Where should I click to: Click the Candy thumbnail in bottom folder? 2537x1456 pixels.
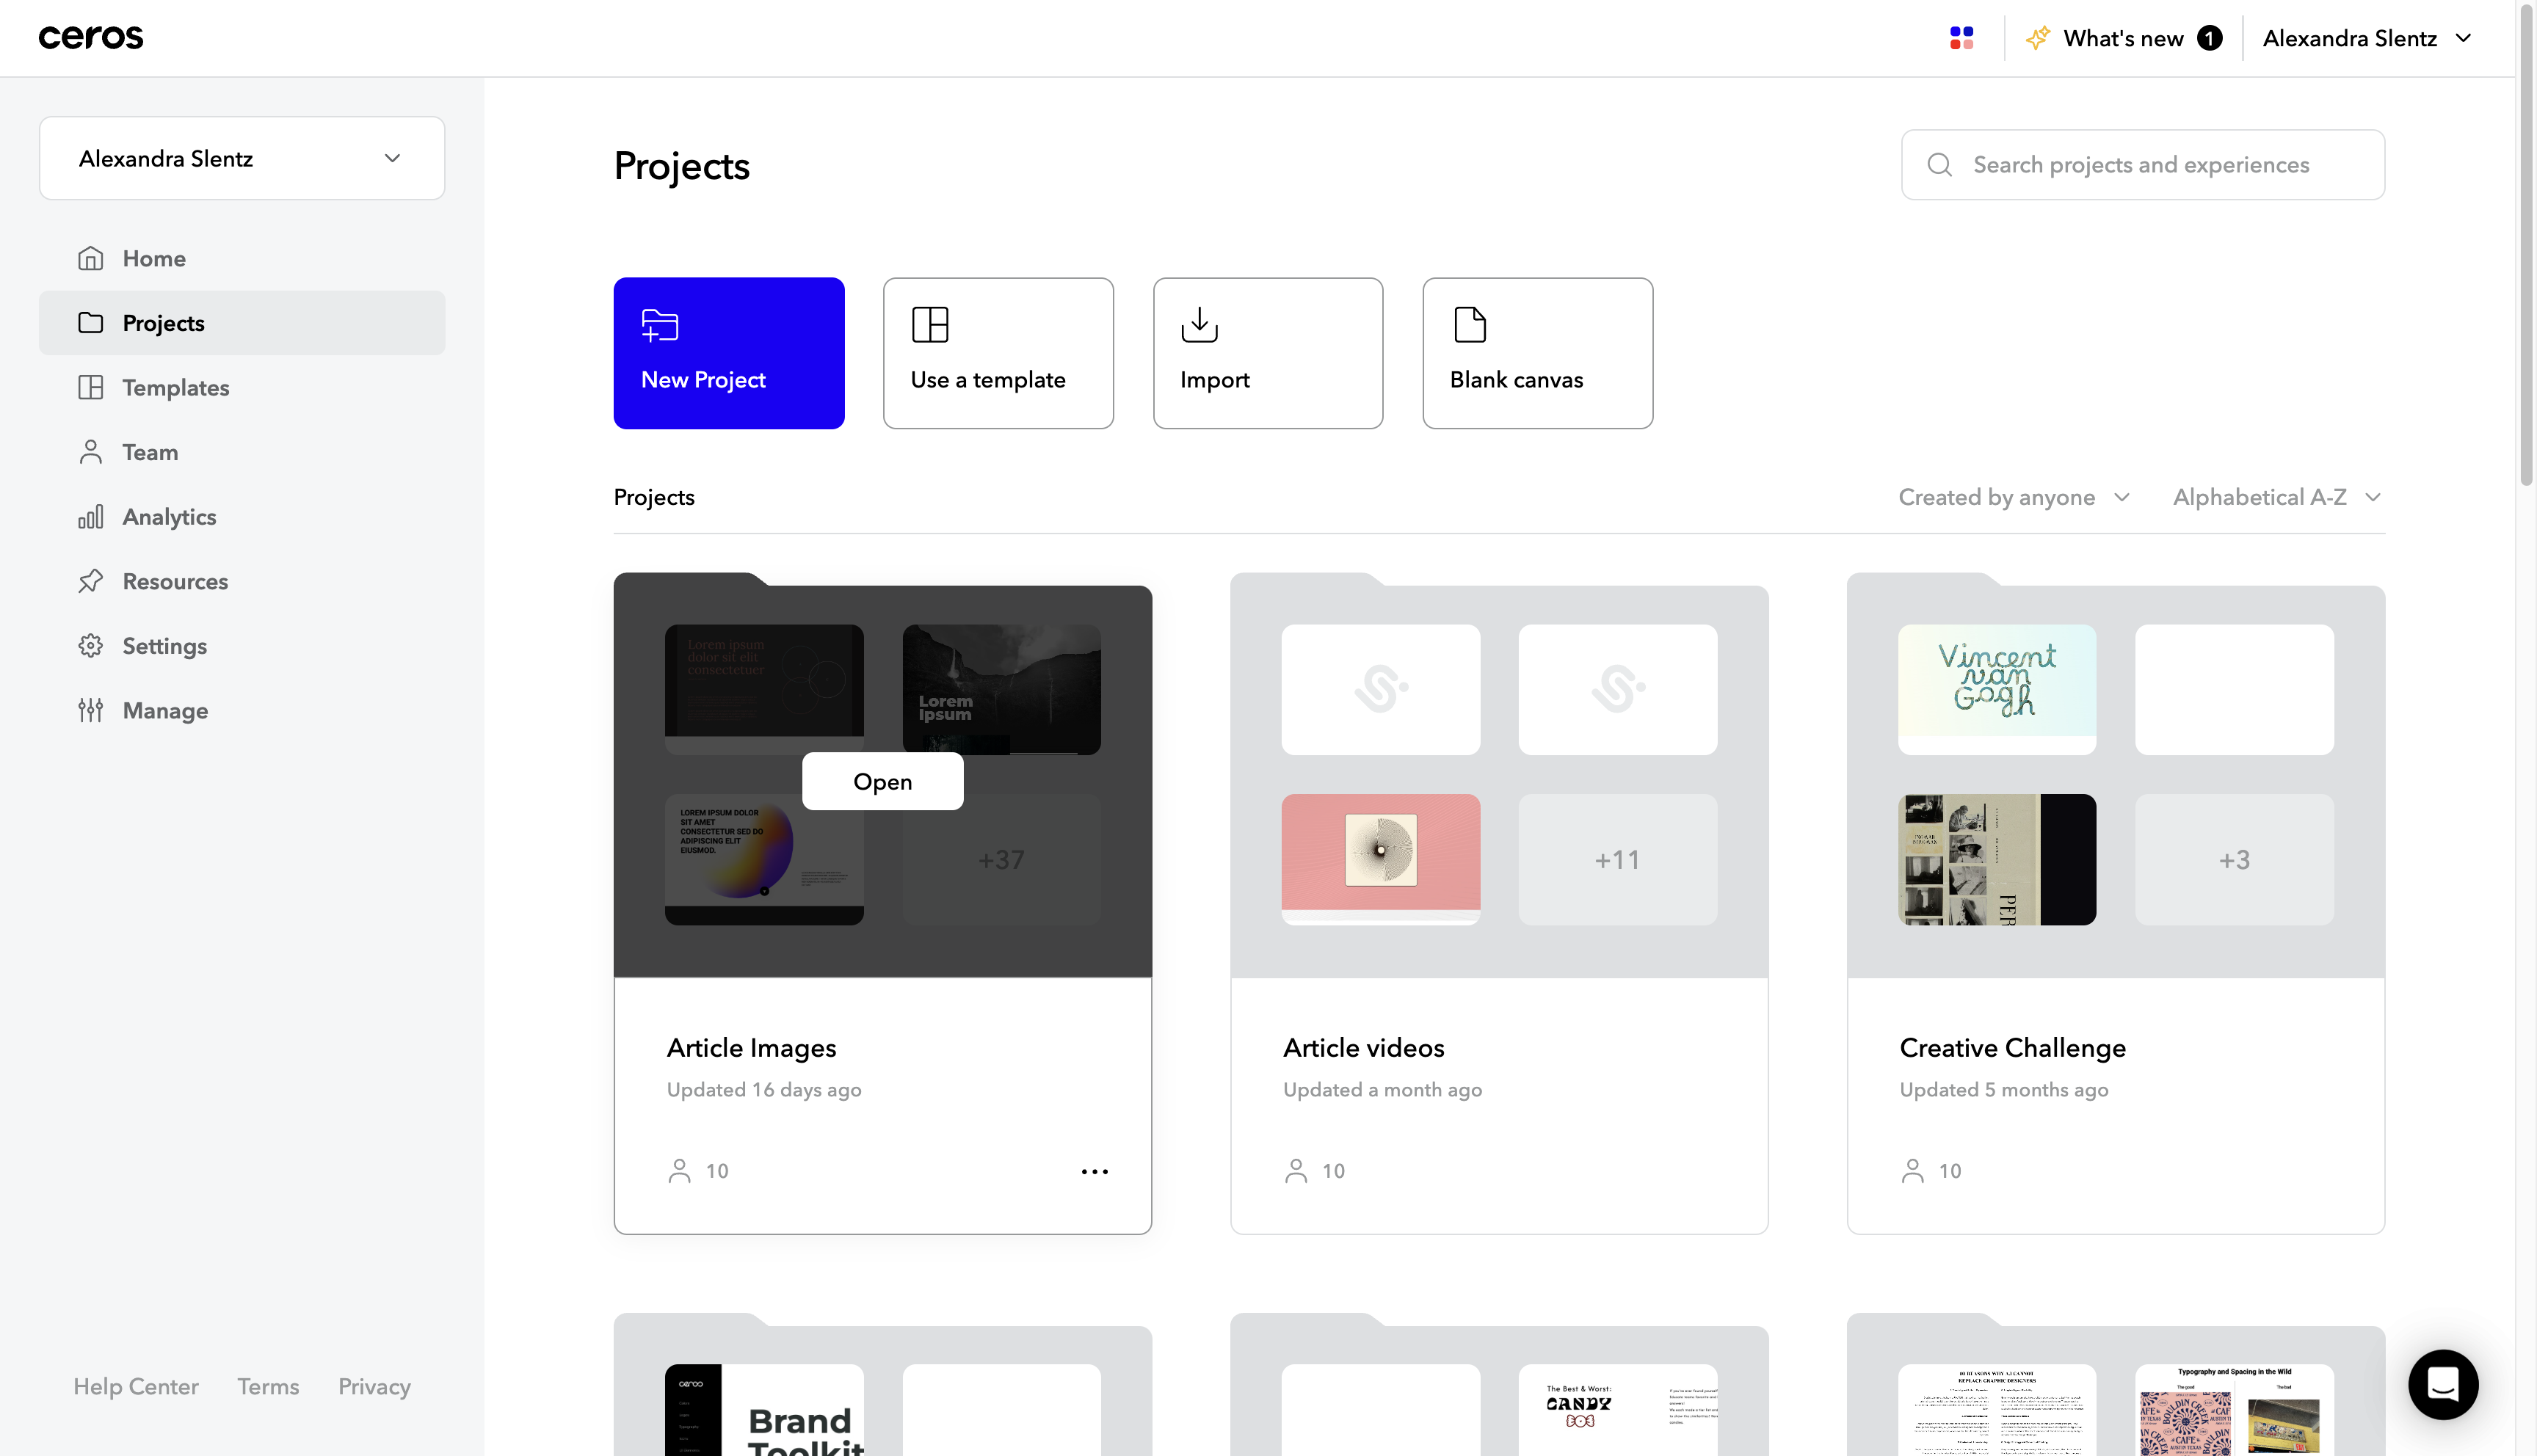pos(1617,1410)
